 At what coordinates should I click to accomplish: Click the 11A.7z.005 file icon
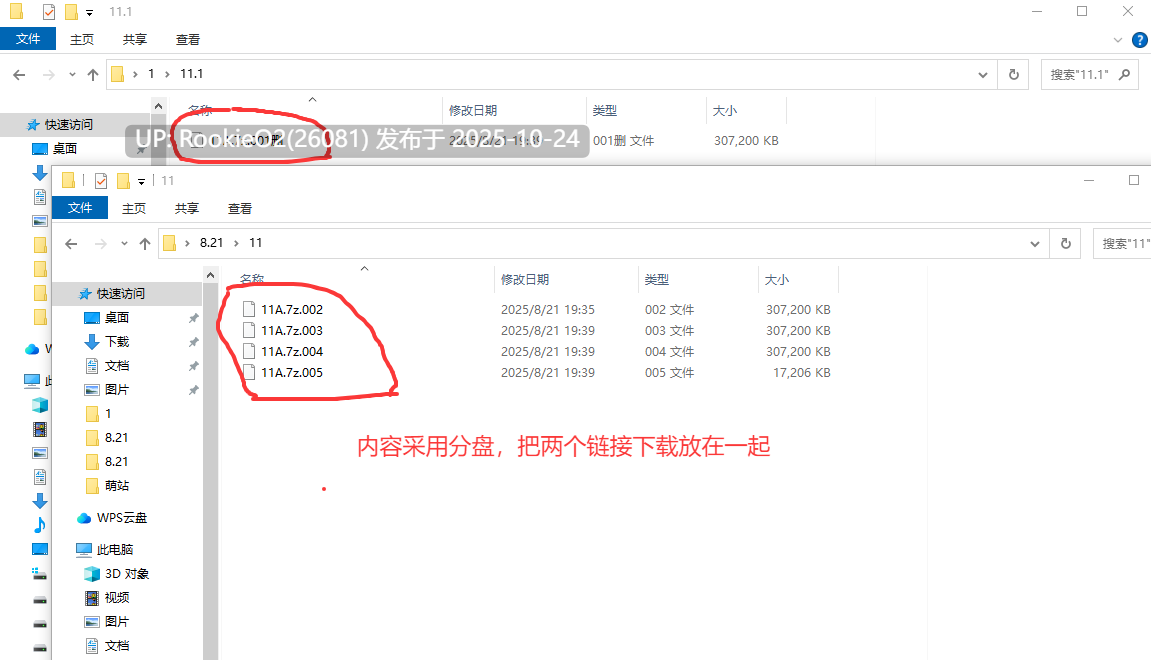[249, 372]
